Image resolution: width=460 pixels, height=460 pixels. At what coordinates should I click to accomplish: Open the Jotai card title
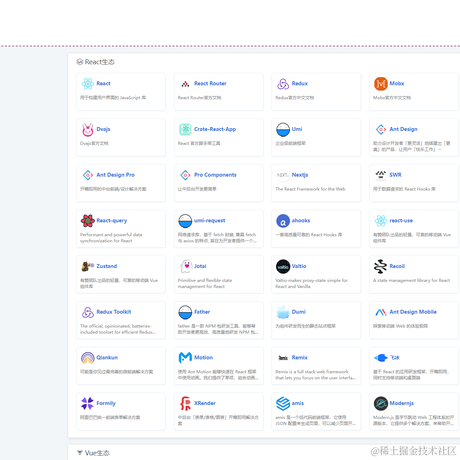tap(200, 266)
